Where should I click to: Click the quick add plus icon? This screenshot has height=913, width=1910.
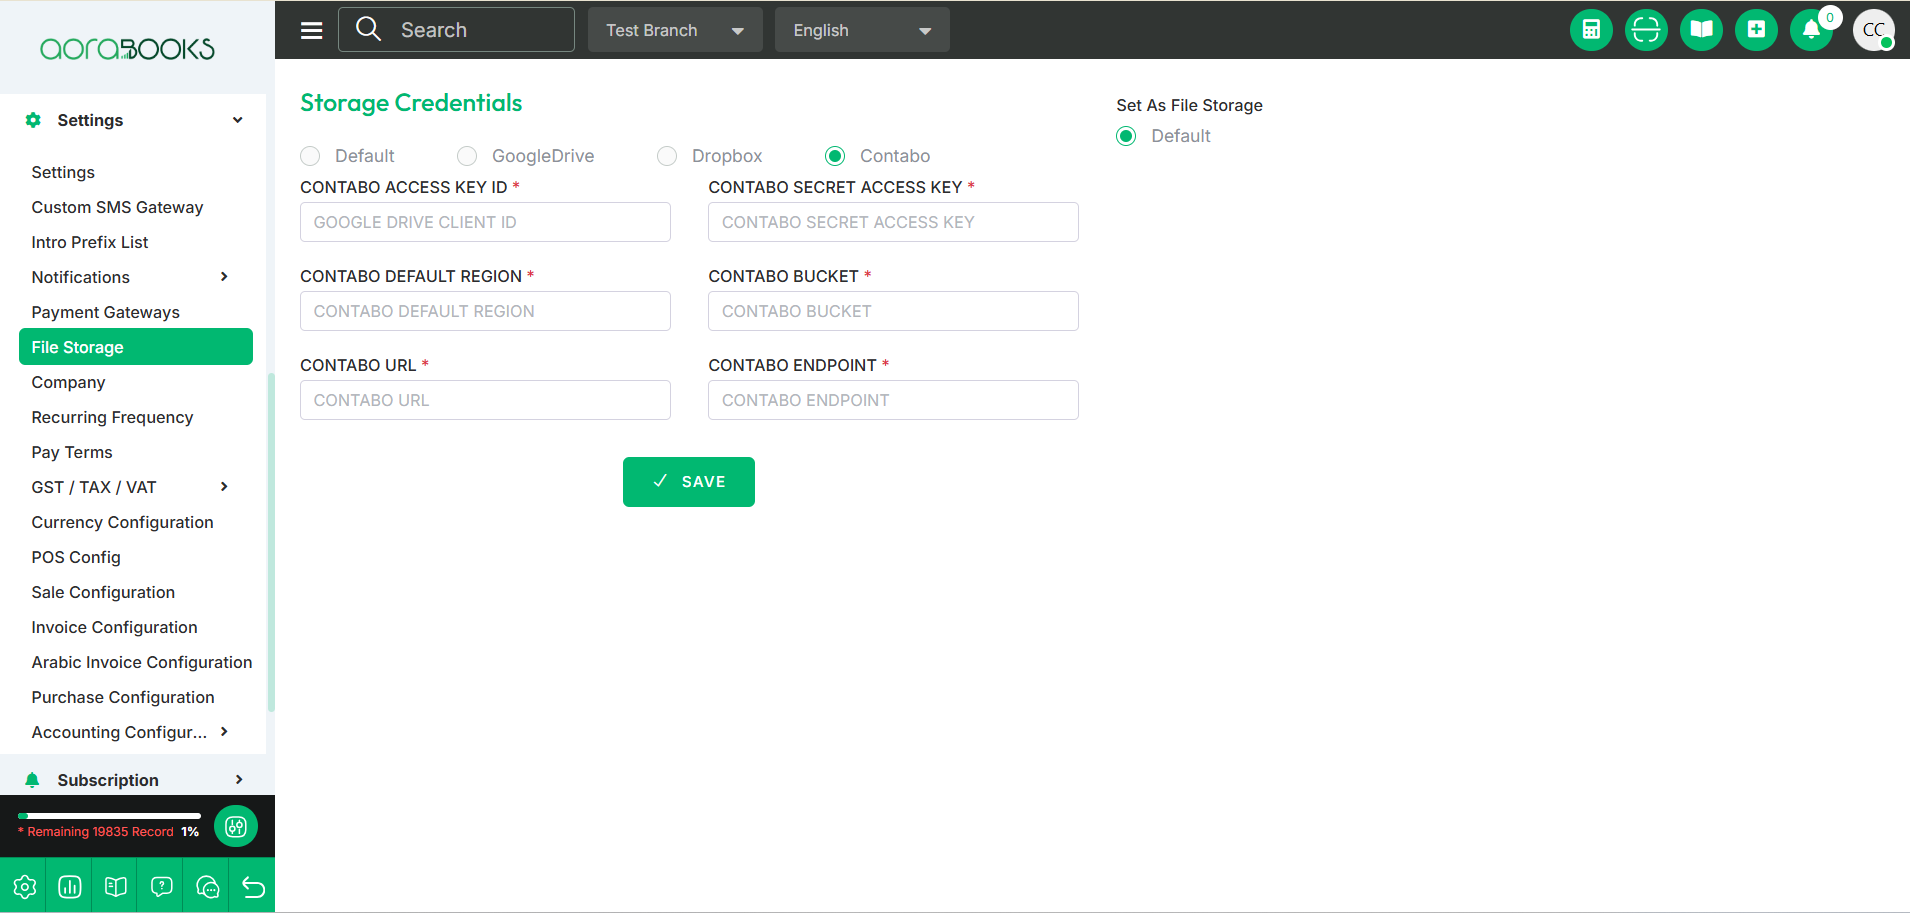[x=1756, y=30]
